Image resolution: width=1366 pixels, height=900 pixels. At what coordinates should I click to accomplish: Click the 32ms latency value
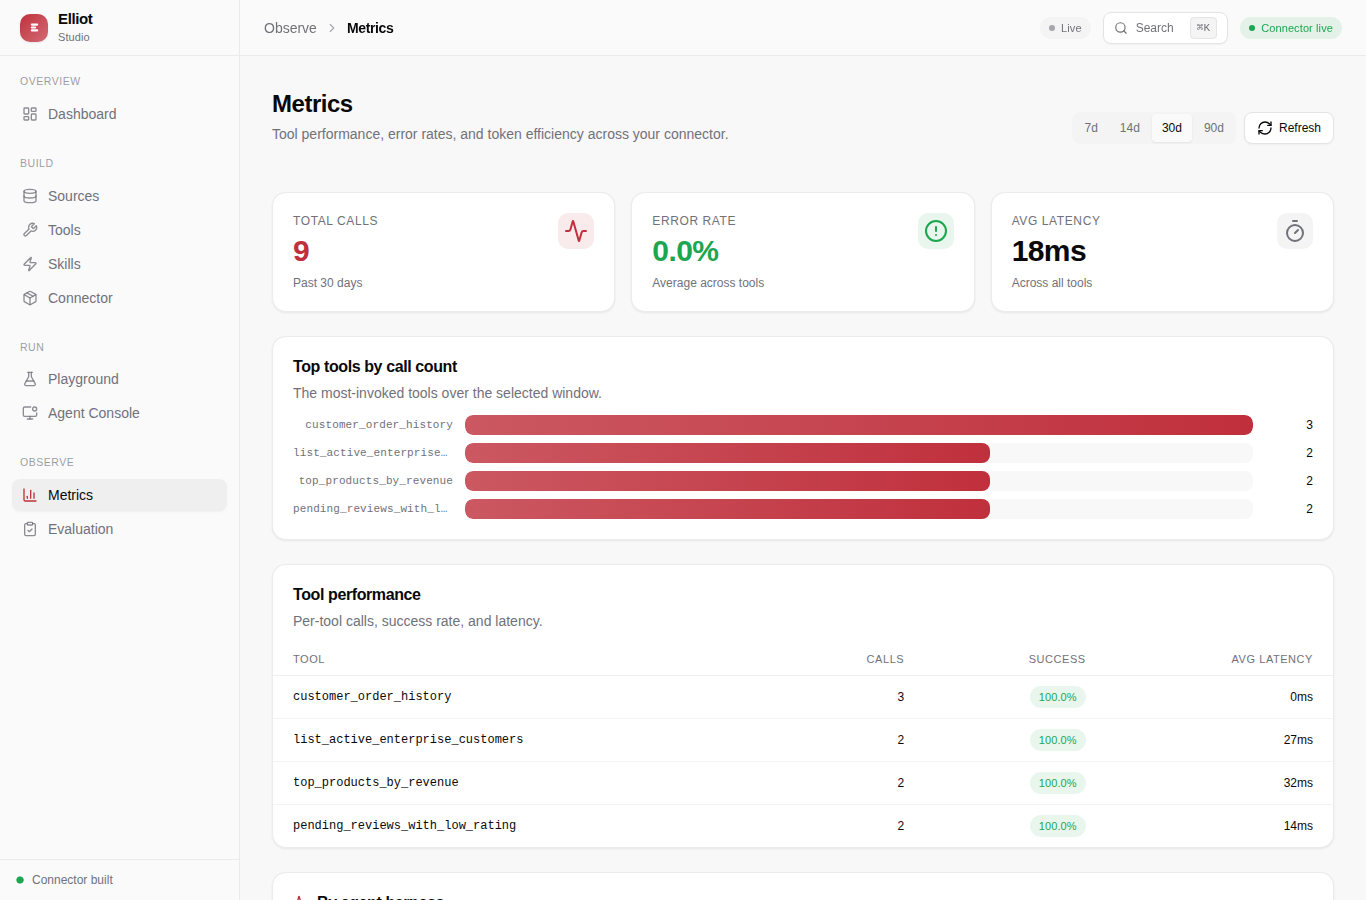coord(1298,783)
